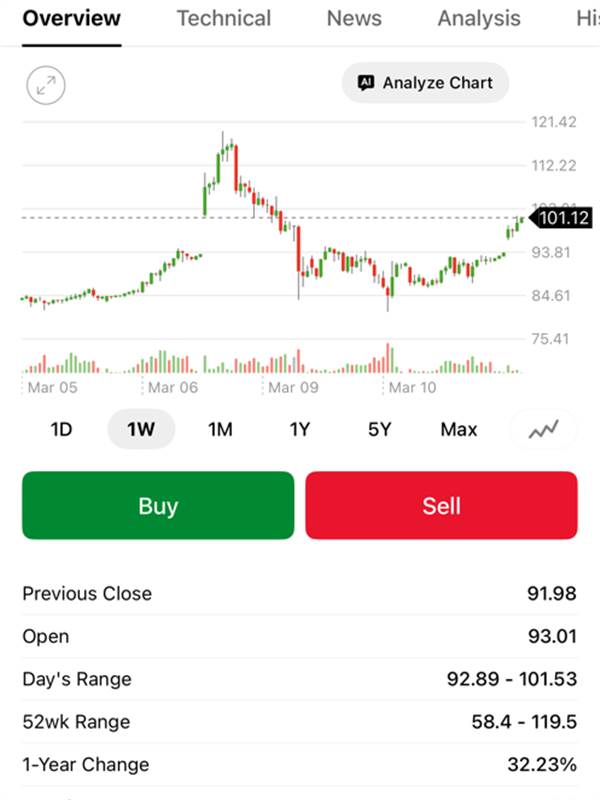
Task: Tap the Previous Close row
Action: coord(300,594)
